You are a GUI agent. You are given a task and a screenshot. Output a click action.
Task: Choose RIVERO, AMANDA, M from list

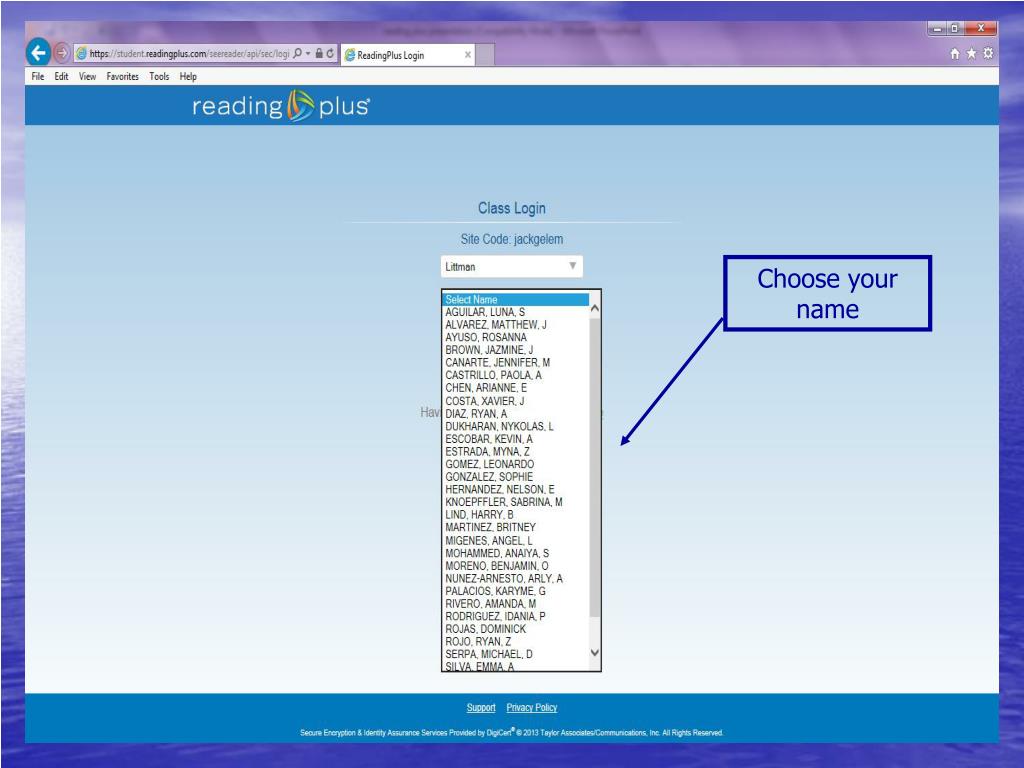click(x=515, y=604)
